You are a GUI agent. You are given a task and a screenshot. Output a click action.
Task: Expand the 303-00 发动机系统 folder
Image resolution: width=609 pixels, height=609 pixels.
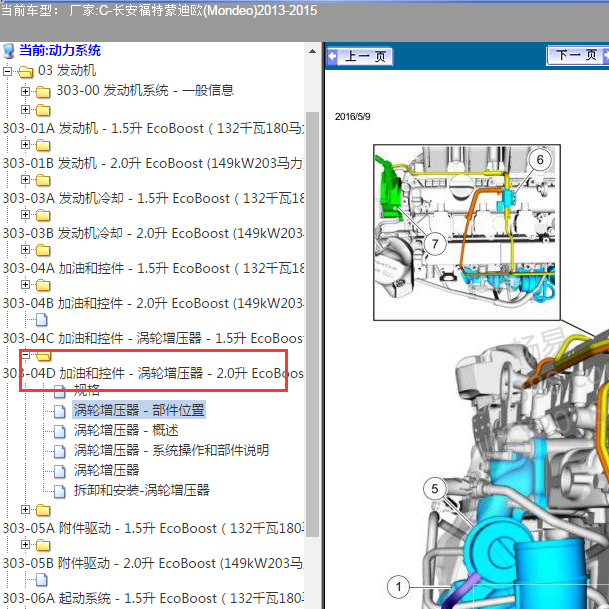coord(26,91)
